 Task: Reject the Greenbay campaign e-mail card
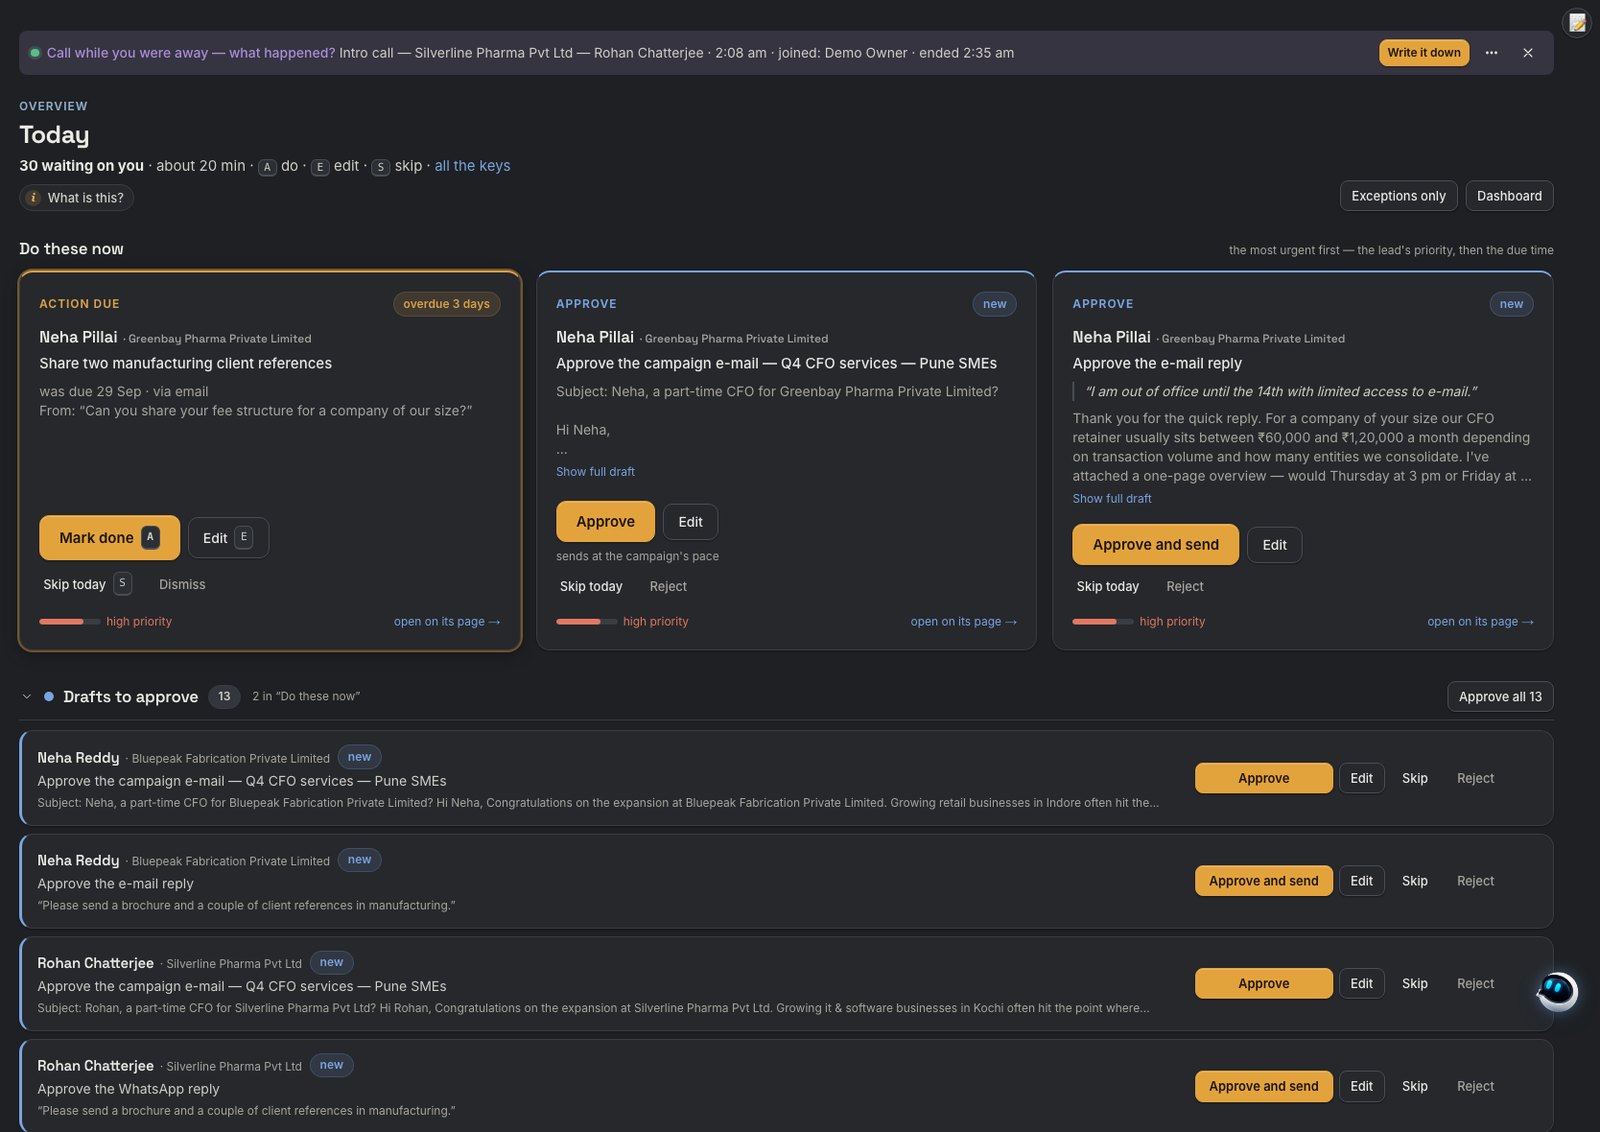[x=668, y=587]
